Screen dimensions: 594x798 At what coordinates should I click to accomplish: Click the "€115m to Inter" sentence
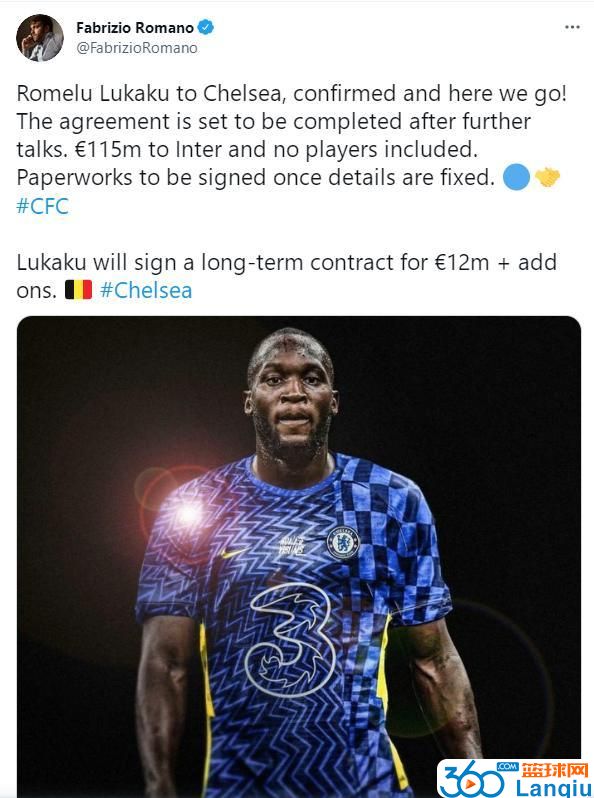click(276, 150)
